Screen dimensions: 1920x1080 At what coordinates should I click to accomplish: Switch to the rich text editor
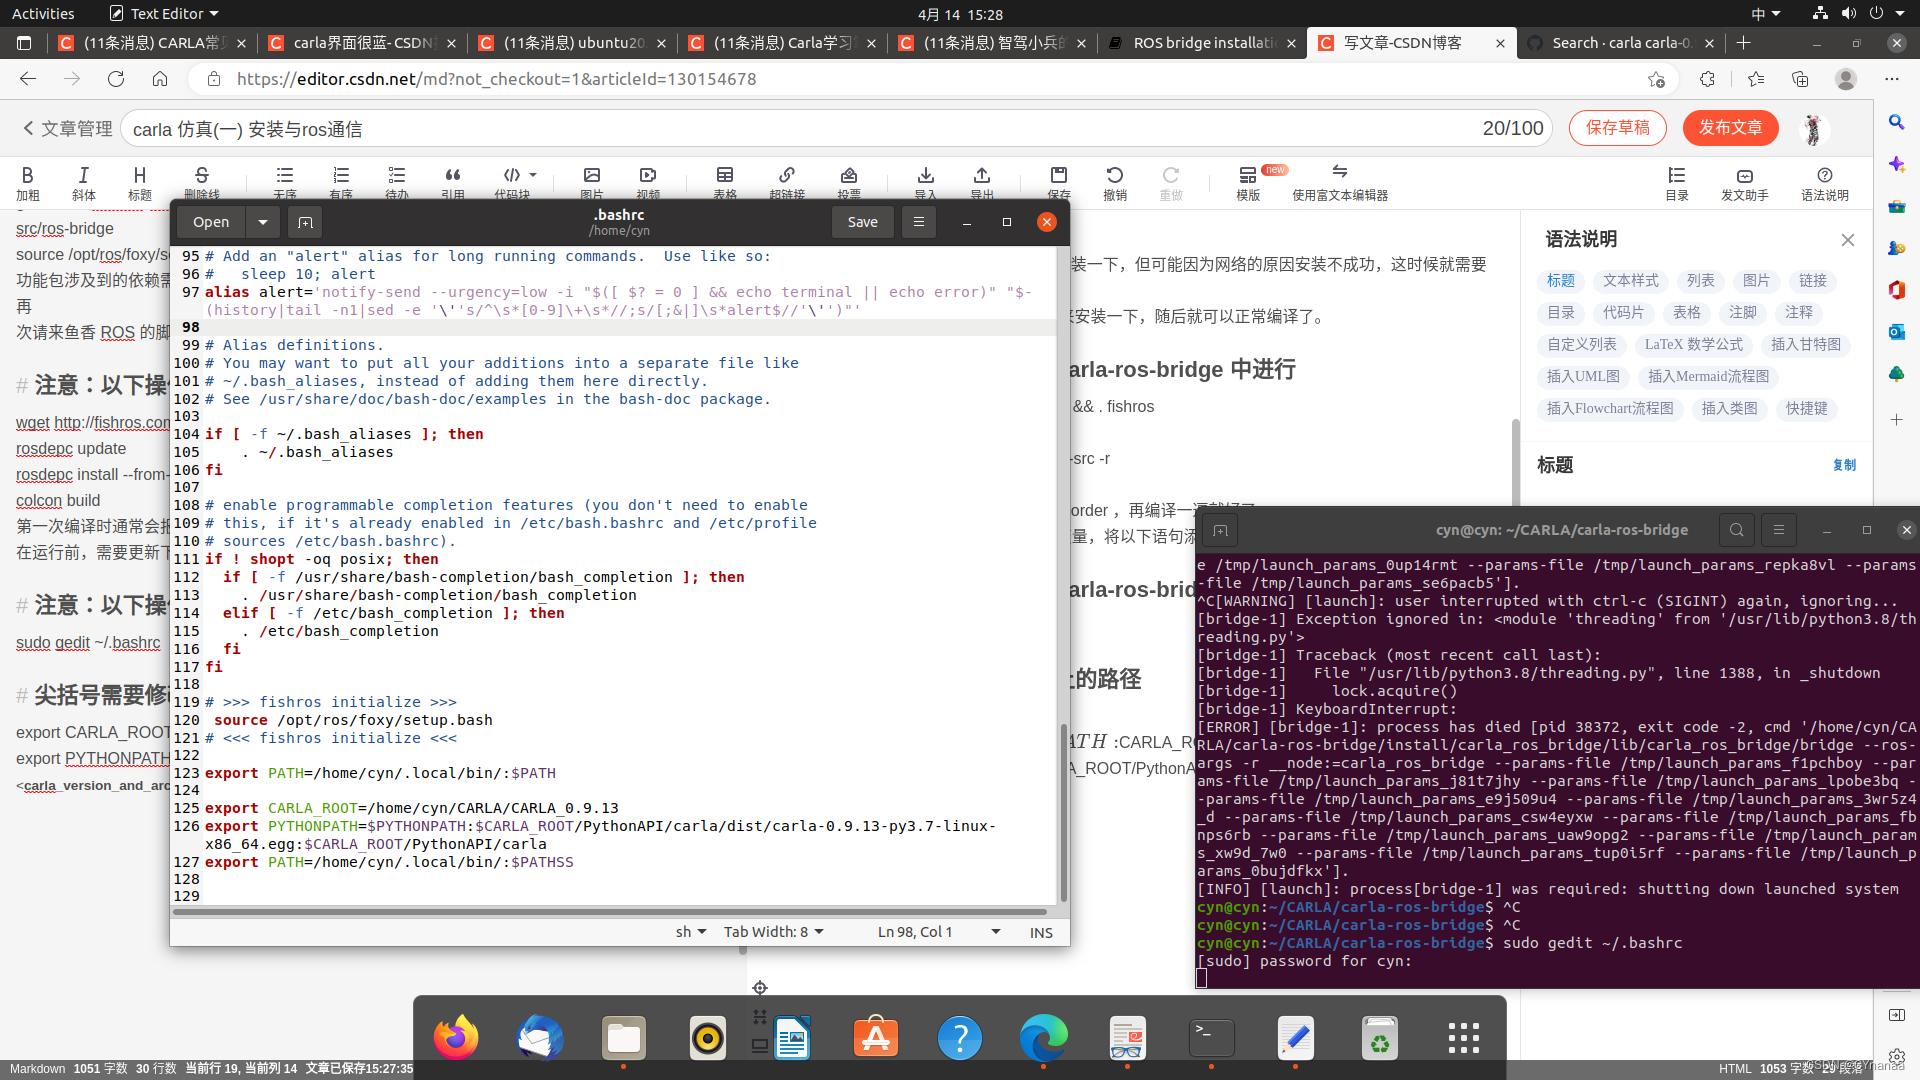[1339, 182]
